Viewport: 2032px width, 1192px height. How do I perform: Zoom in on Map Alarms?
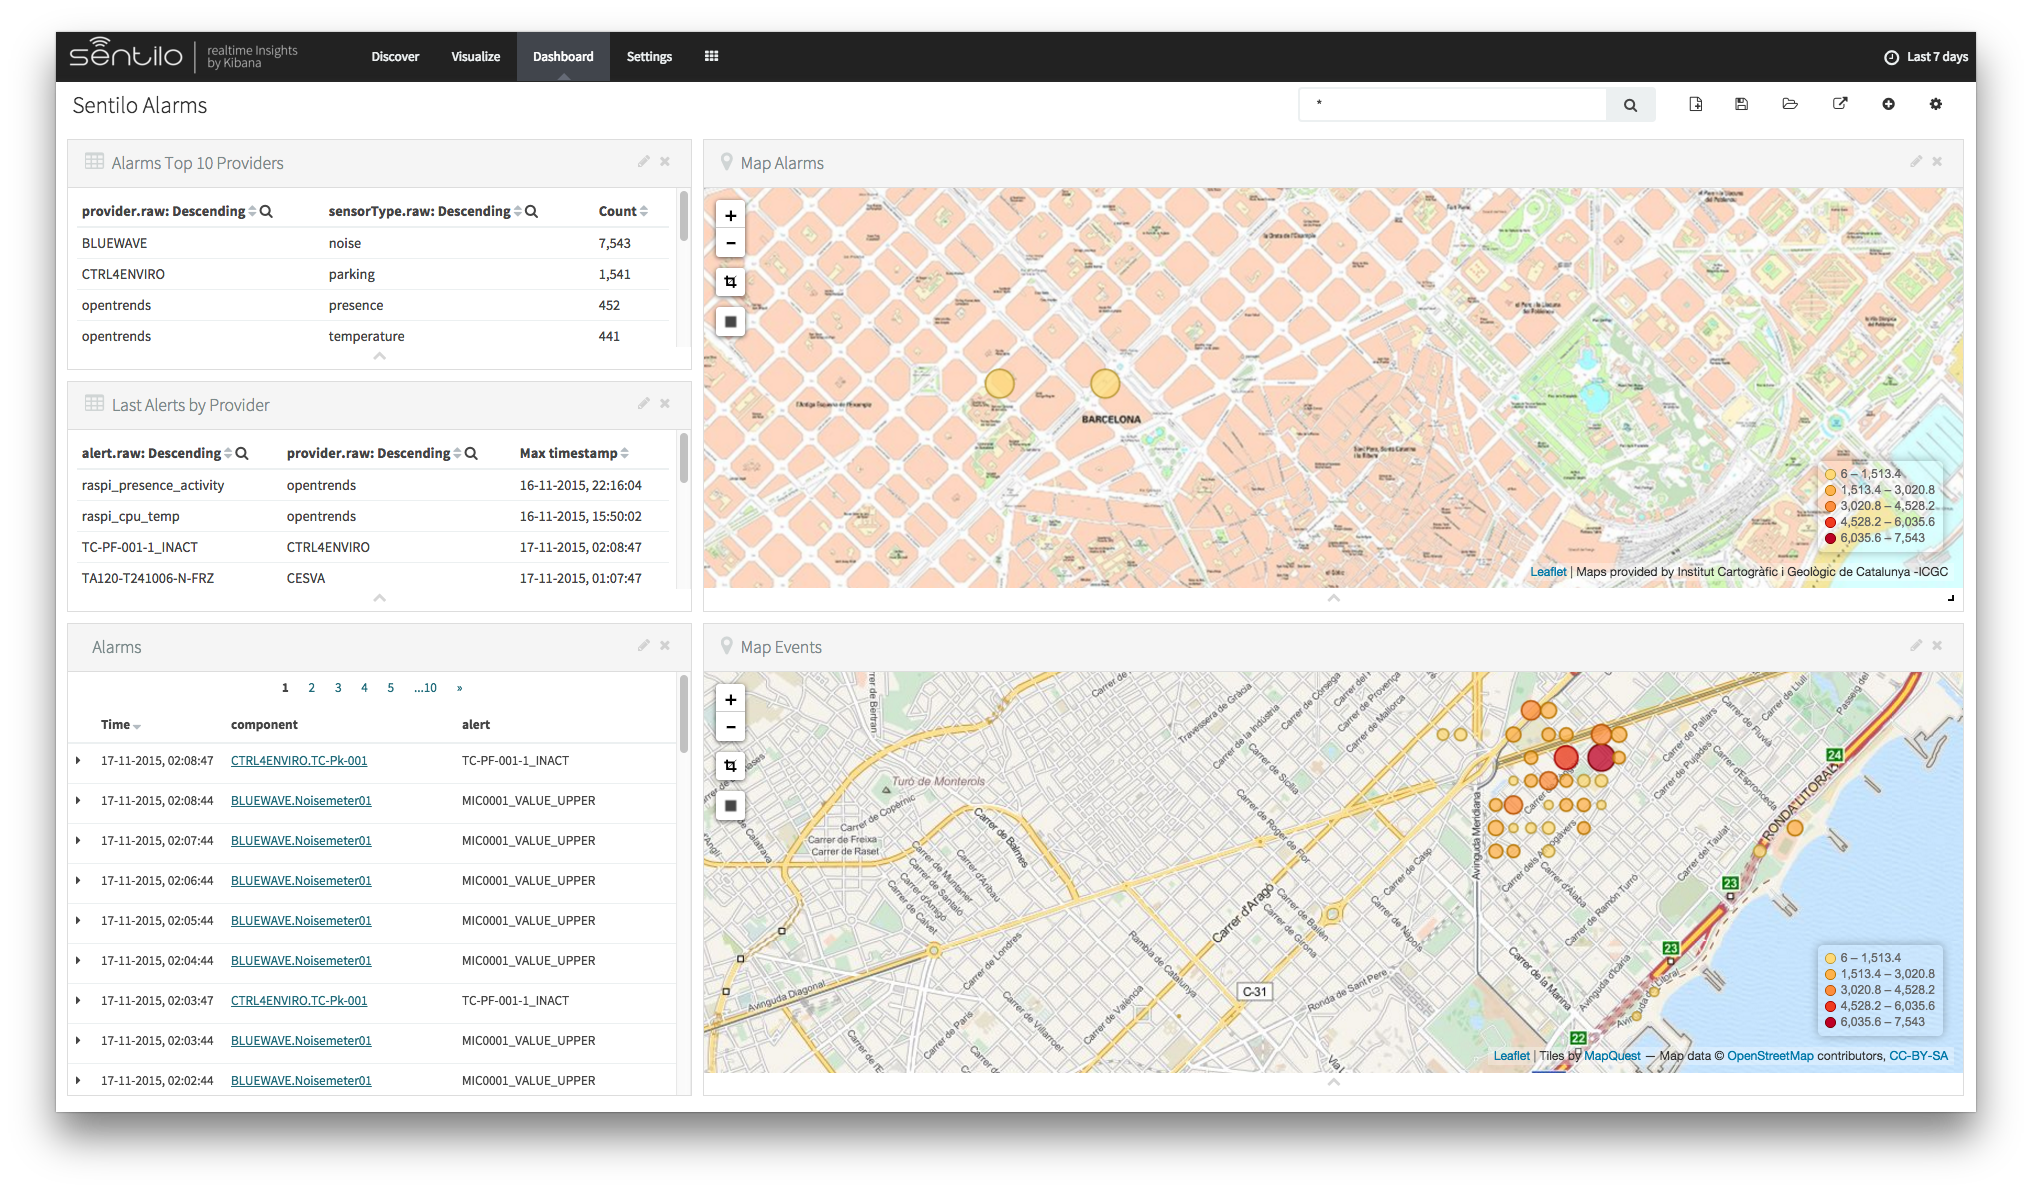pos(731,215)
